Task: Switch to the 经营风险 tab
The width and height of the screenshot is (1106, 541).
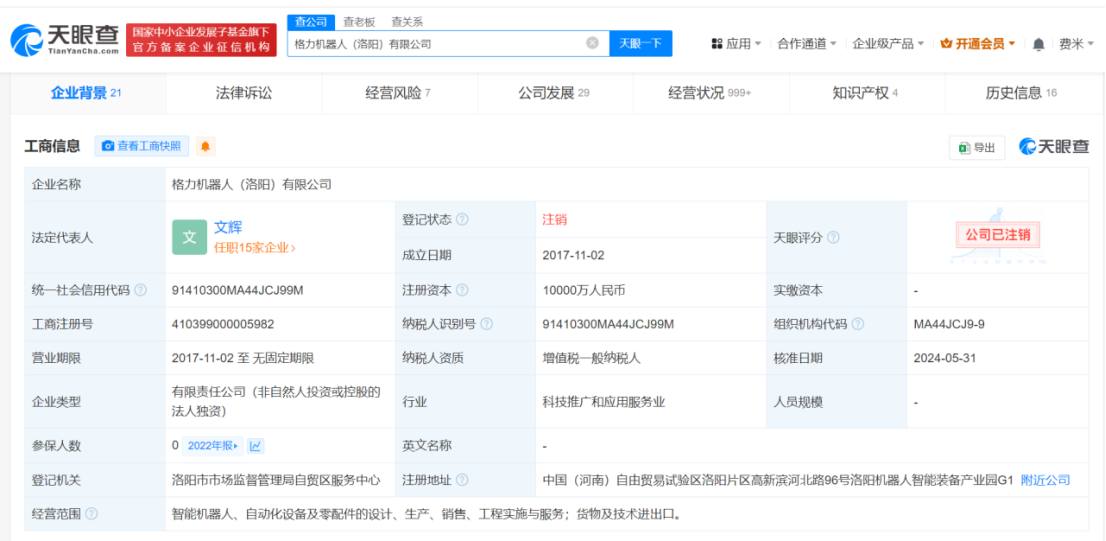Action: (x=399, y=93)
